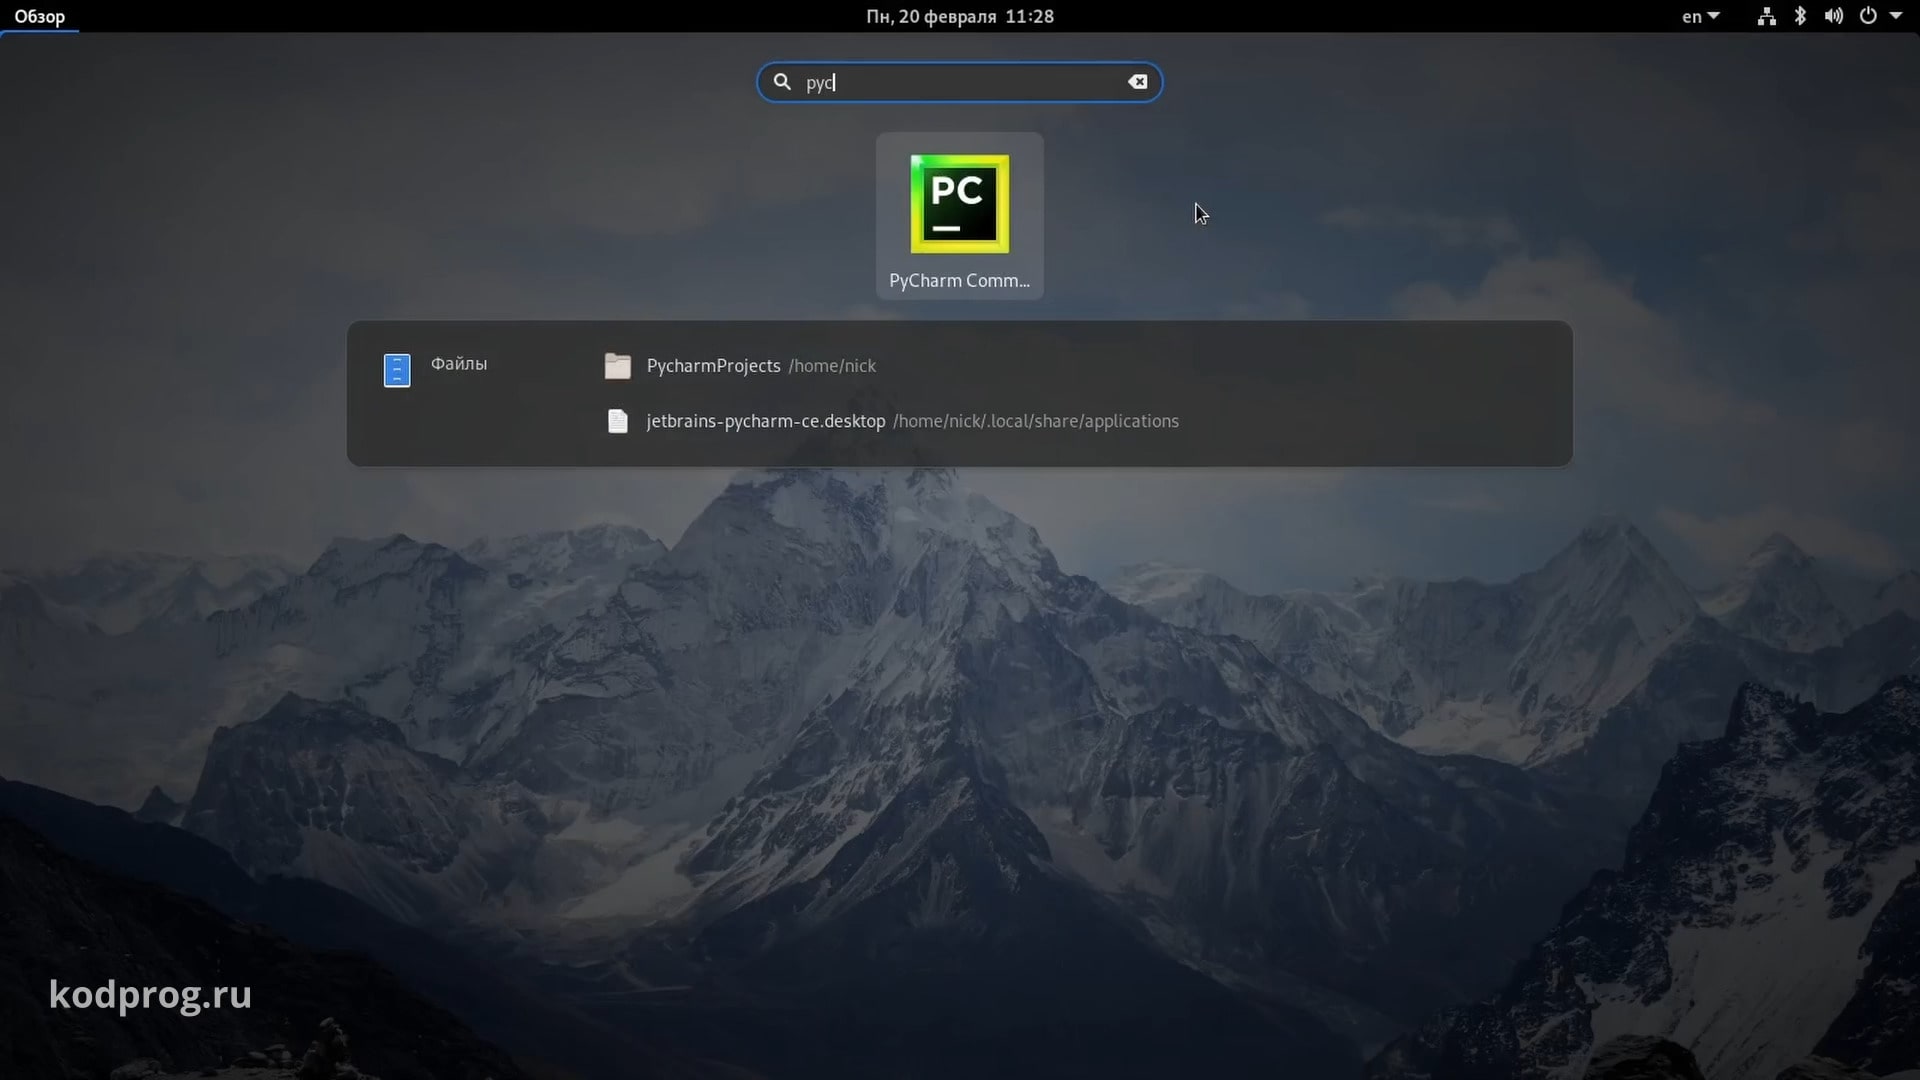
Task: Click the 'Файлы' label in results
Action: pos(459,364)
